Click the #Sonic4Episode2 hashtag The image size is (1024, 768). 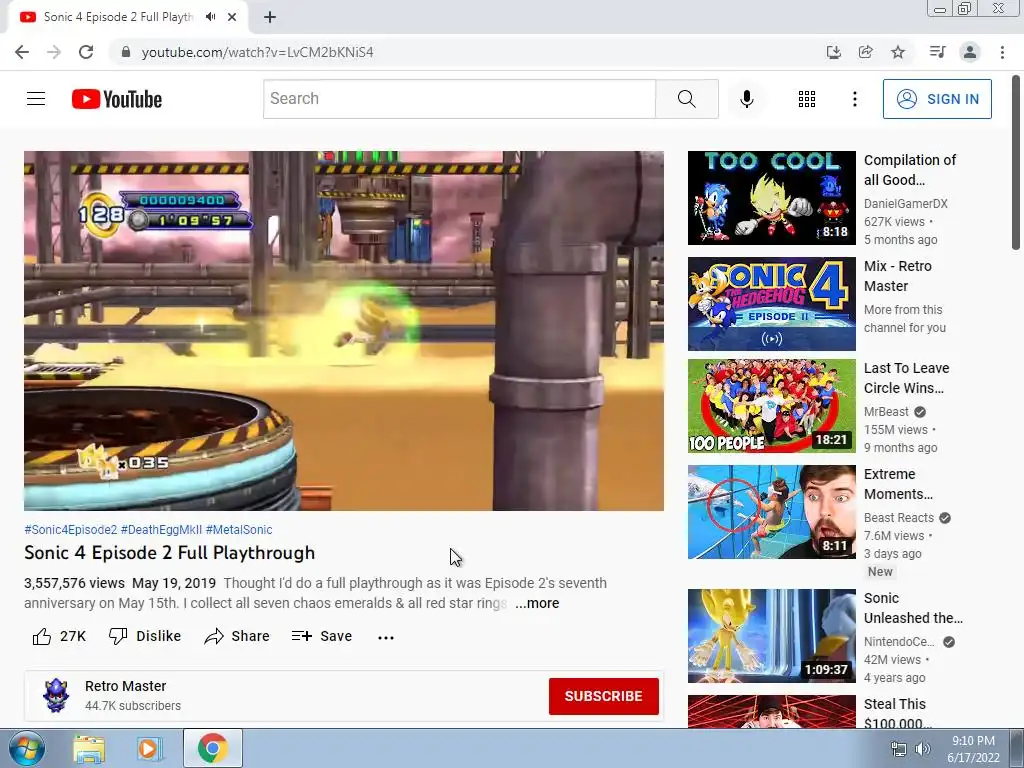tap(71, 530)
